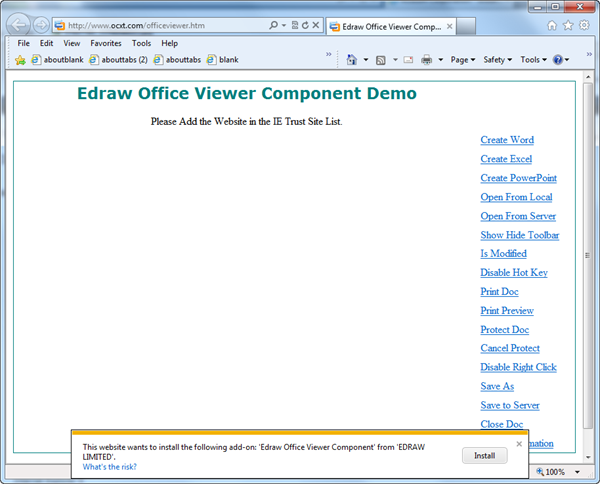Open the zoom level 100% dropdown arrow
The height and width of the screenshot is (484, 600).
point(577,472)
